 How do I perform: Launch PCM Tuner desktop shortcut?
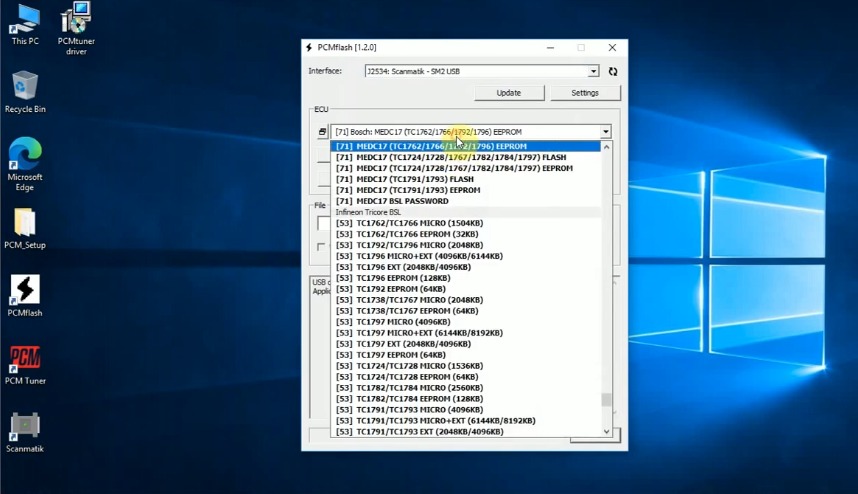coord(25,364)
